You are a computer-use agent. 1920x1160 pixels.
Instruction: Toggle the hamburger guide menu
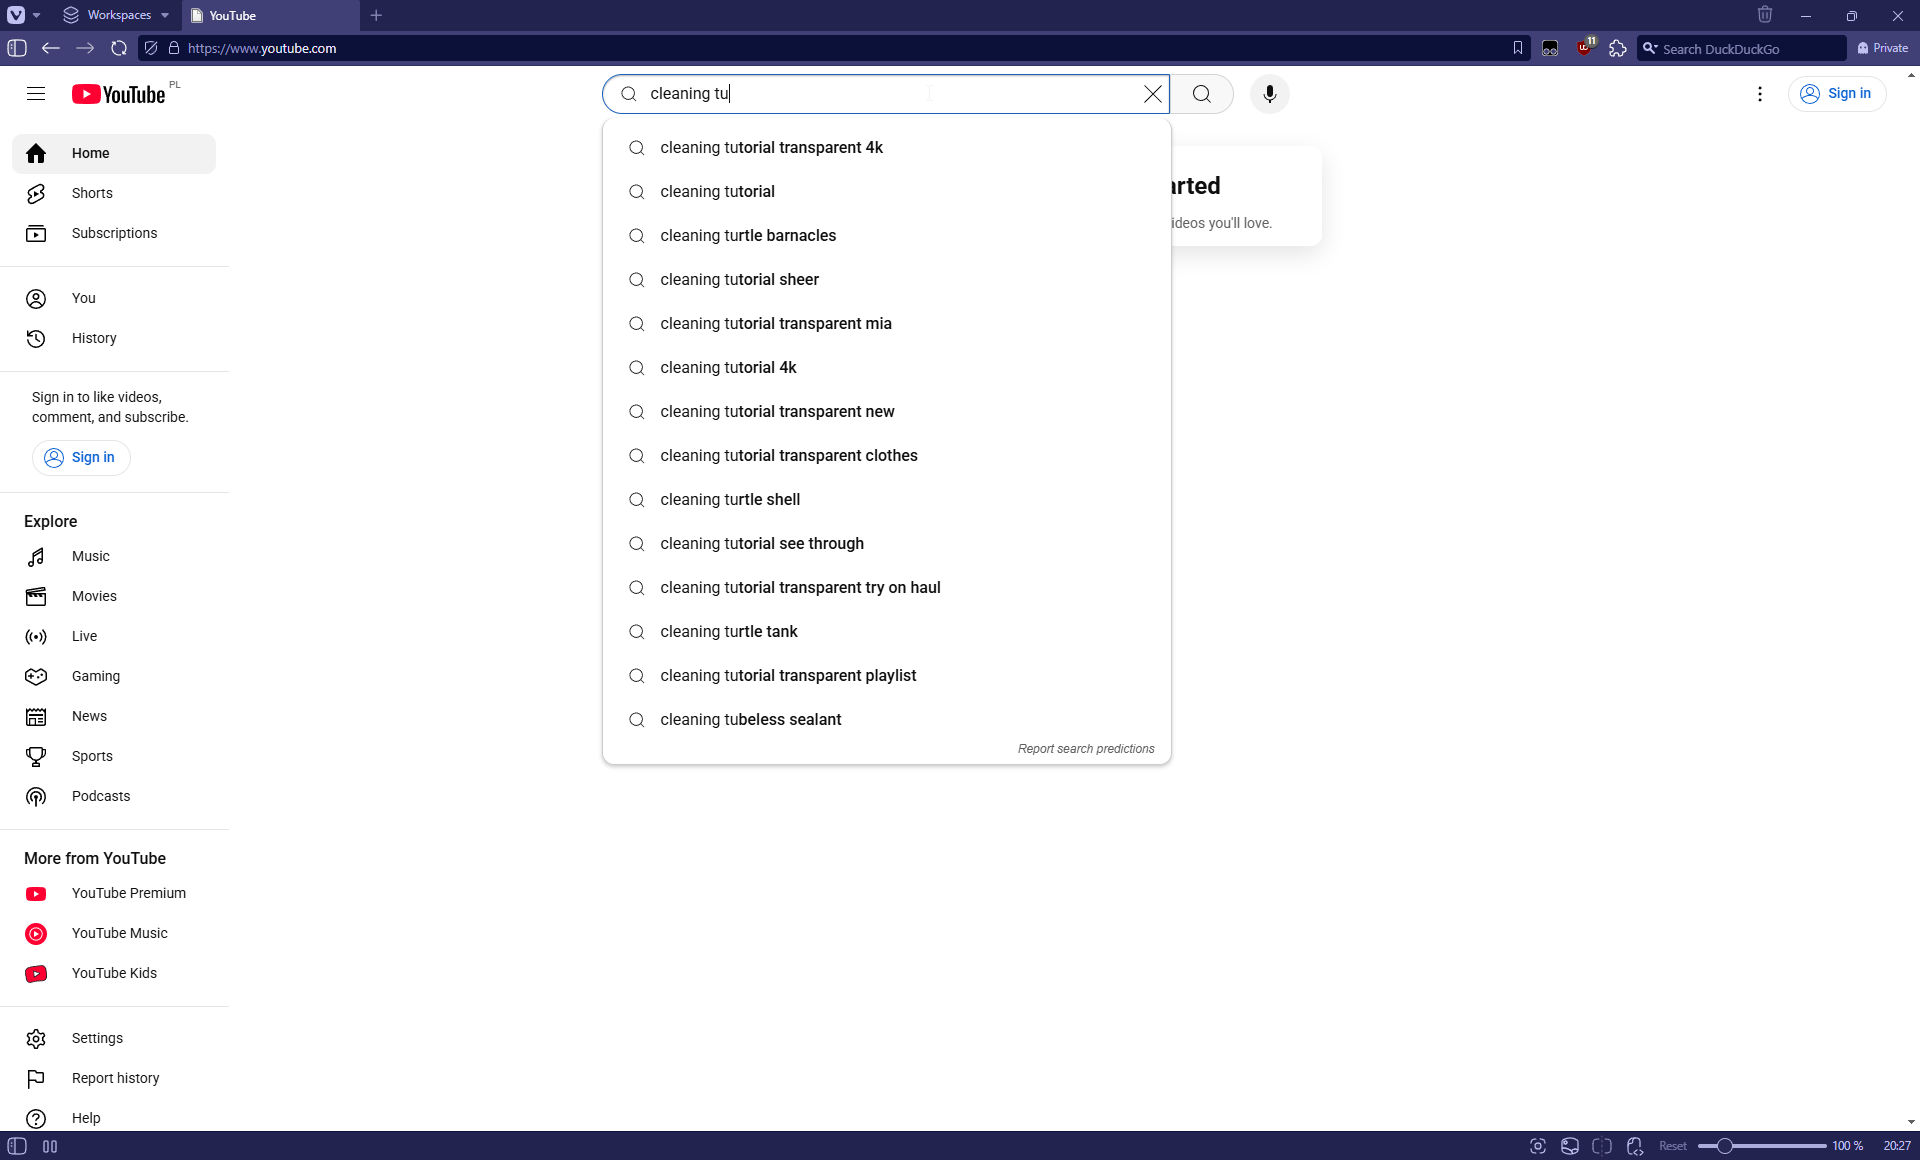coord(36,94)
